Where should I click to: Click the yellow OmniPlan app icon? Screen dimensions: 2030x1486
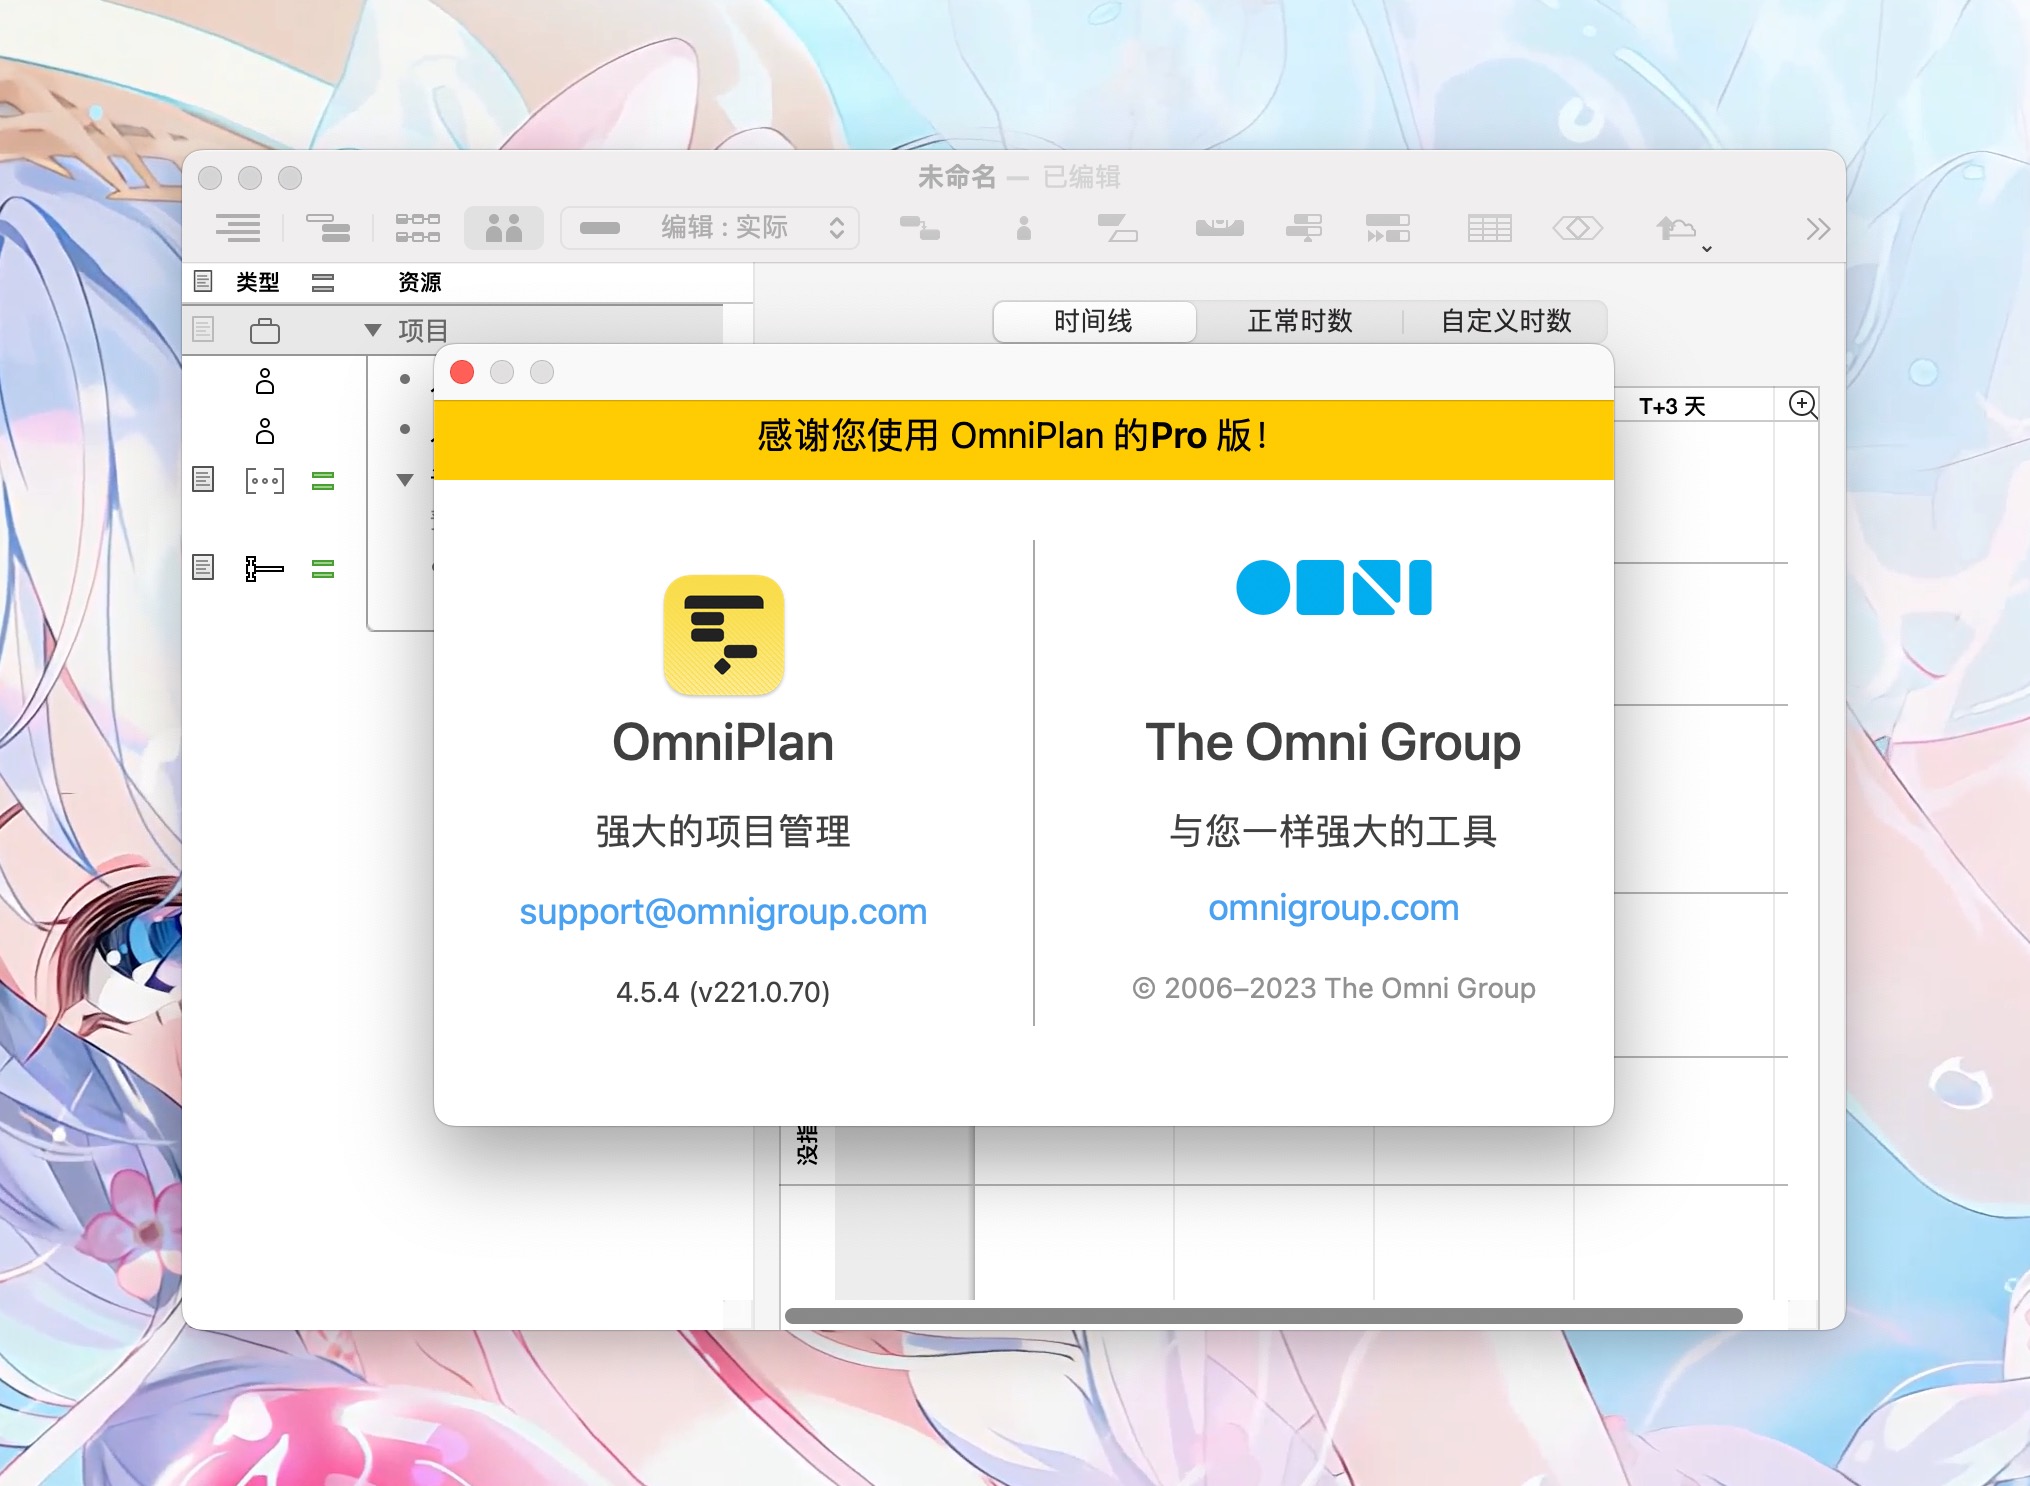723,635
